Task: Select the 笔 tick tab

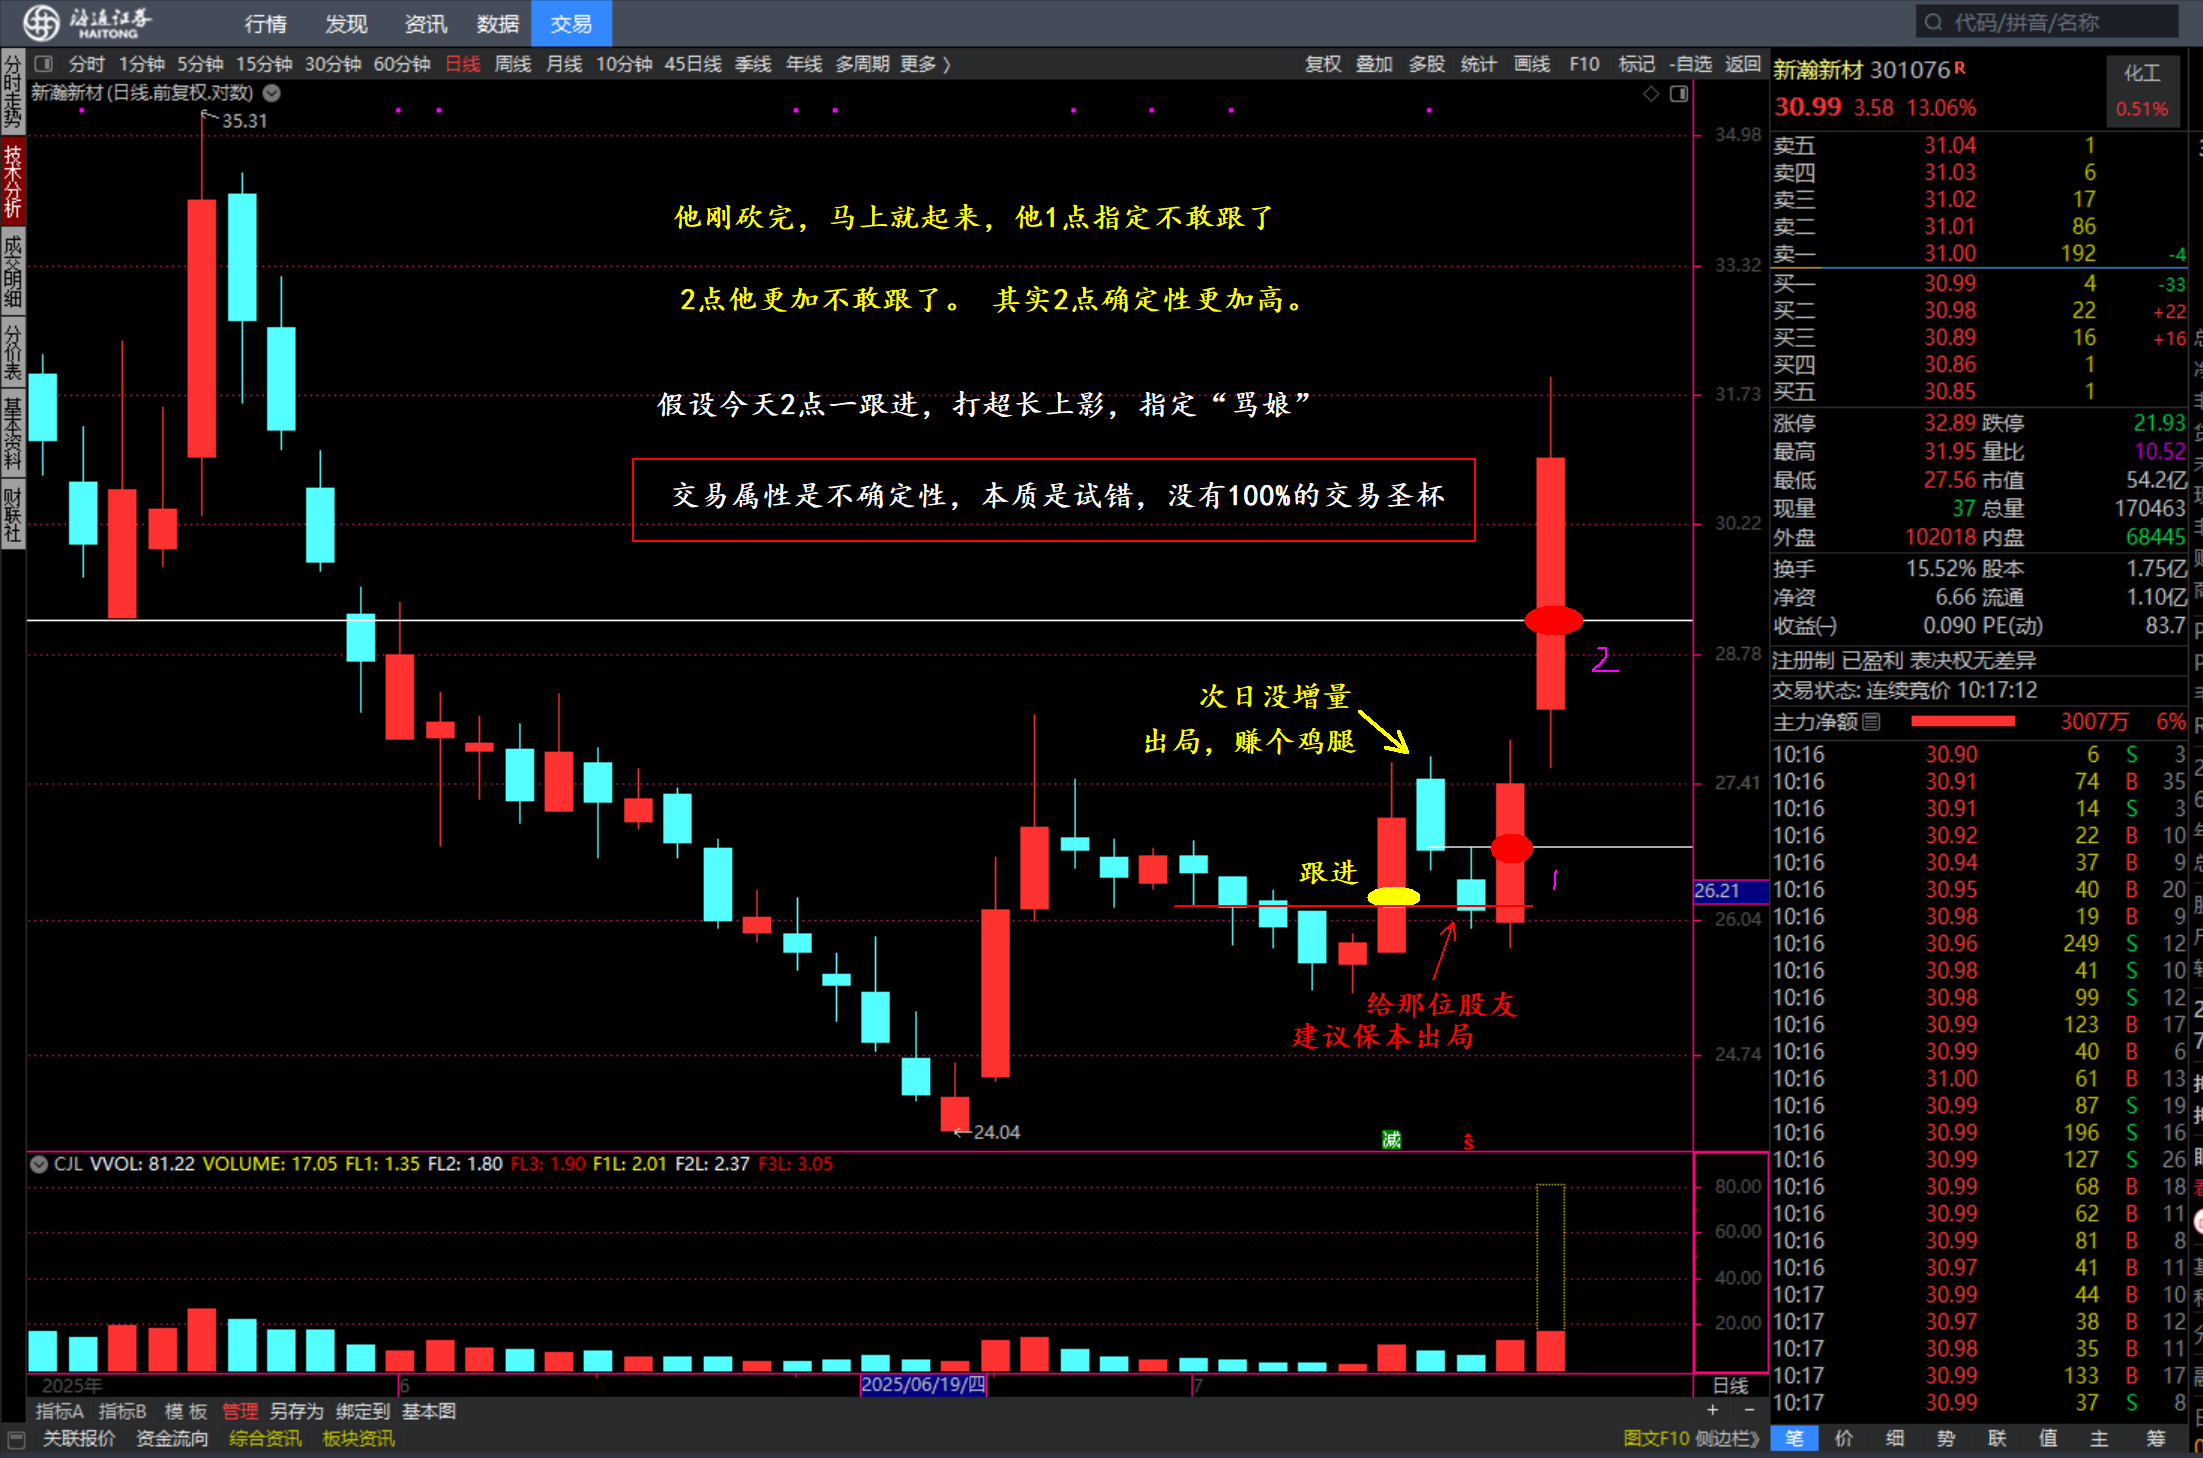Action: (1795, 1438)
